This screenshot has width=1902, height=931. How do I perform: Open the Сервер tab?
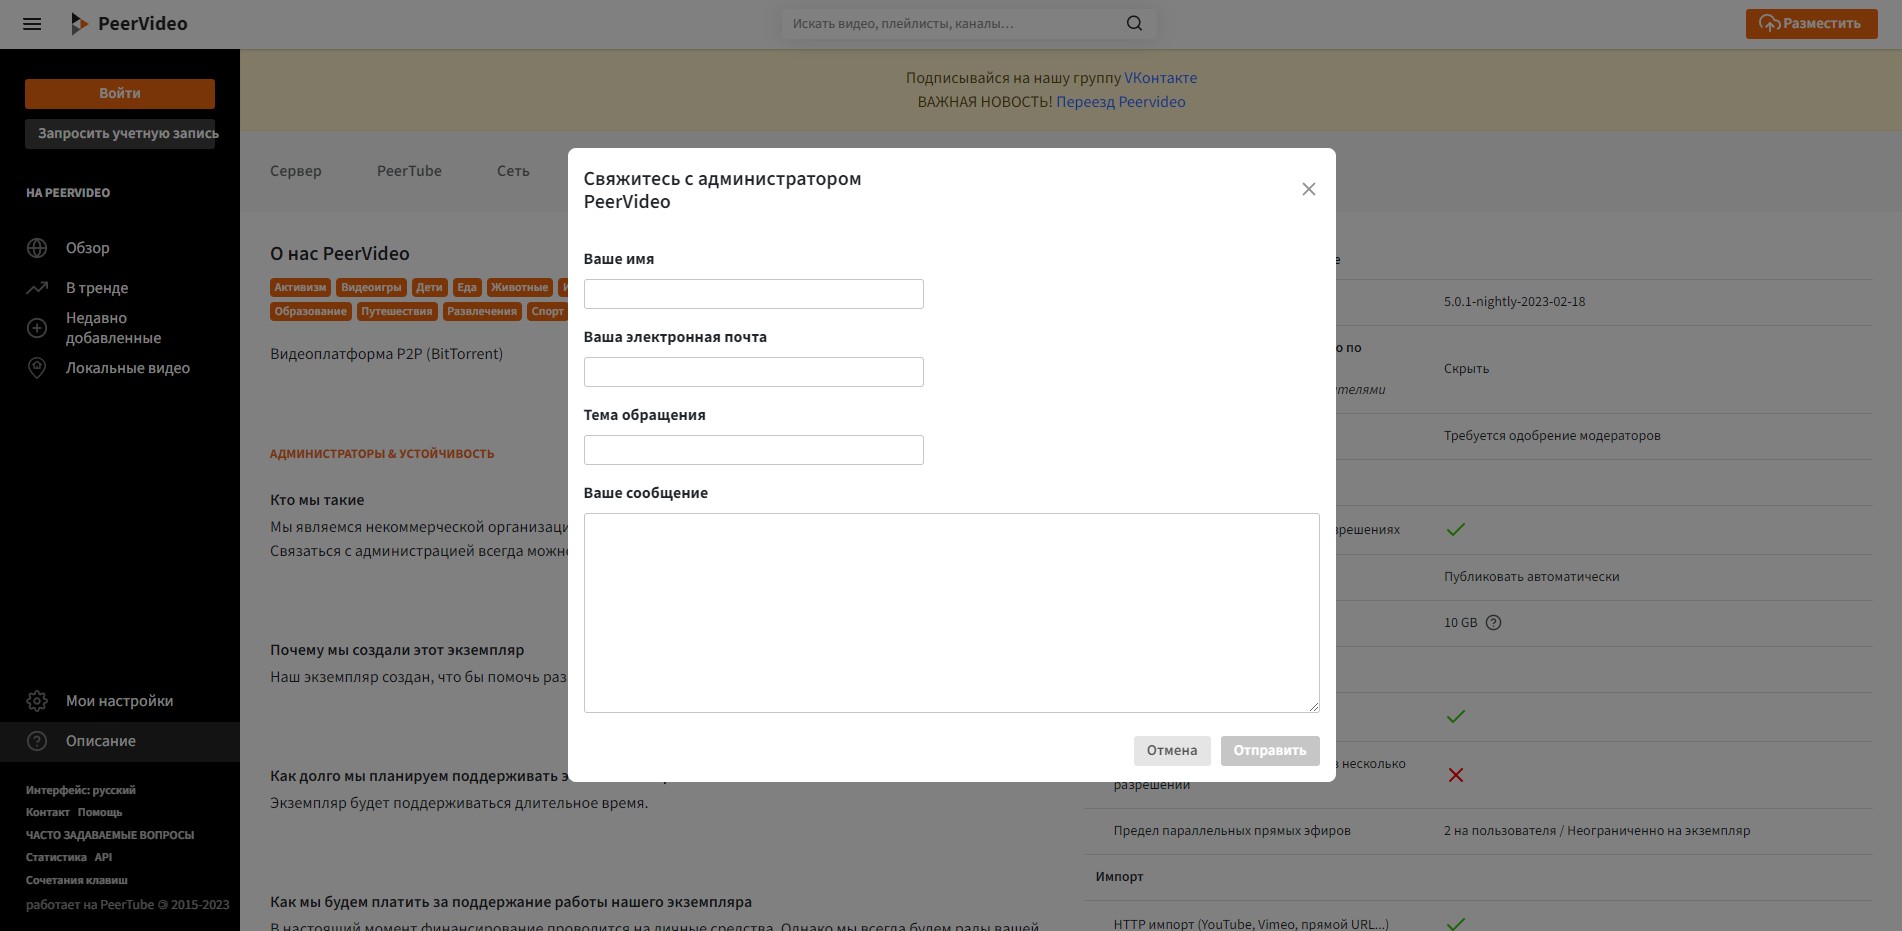point(296,171)
